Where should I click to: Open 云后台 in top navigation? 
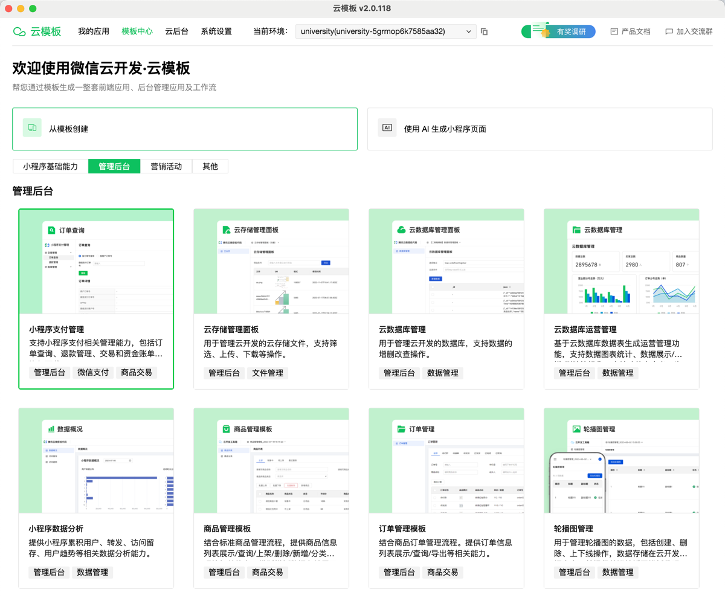177,31
